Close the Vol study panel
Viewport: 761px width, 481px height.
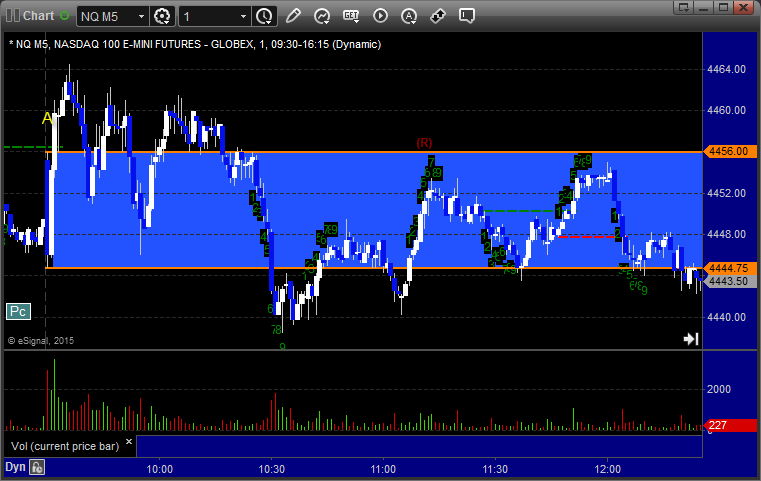click(x=129, y=442)
